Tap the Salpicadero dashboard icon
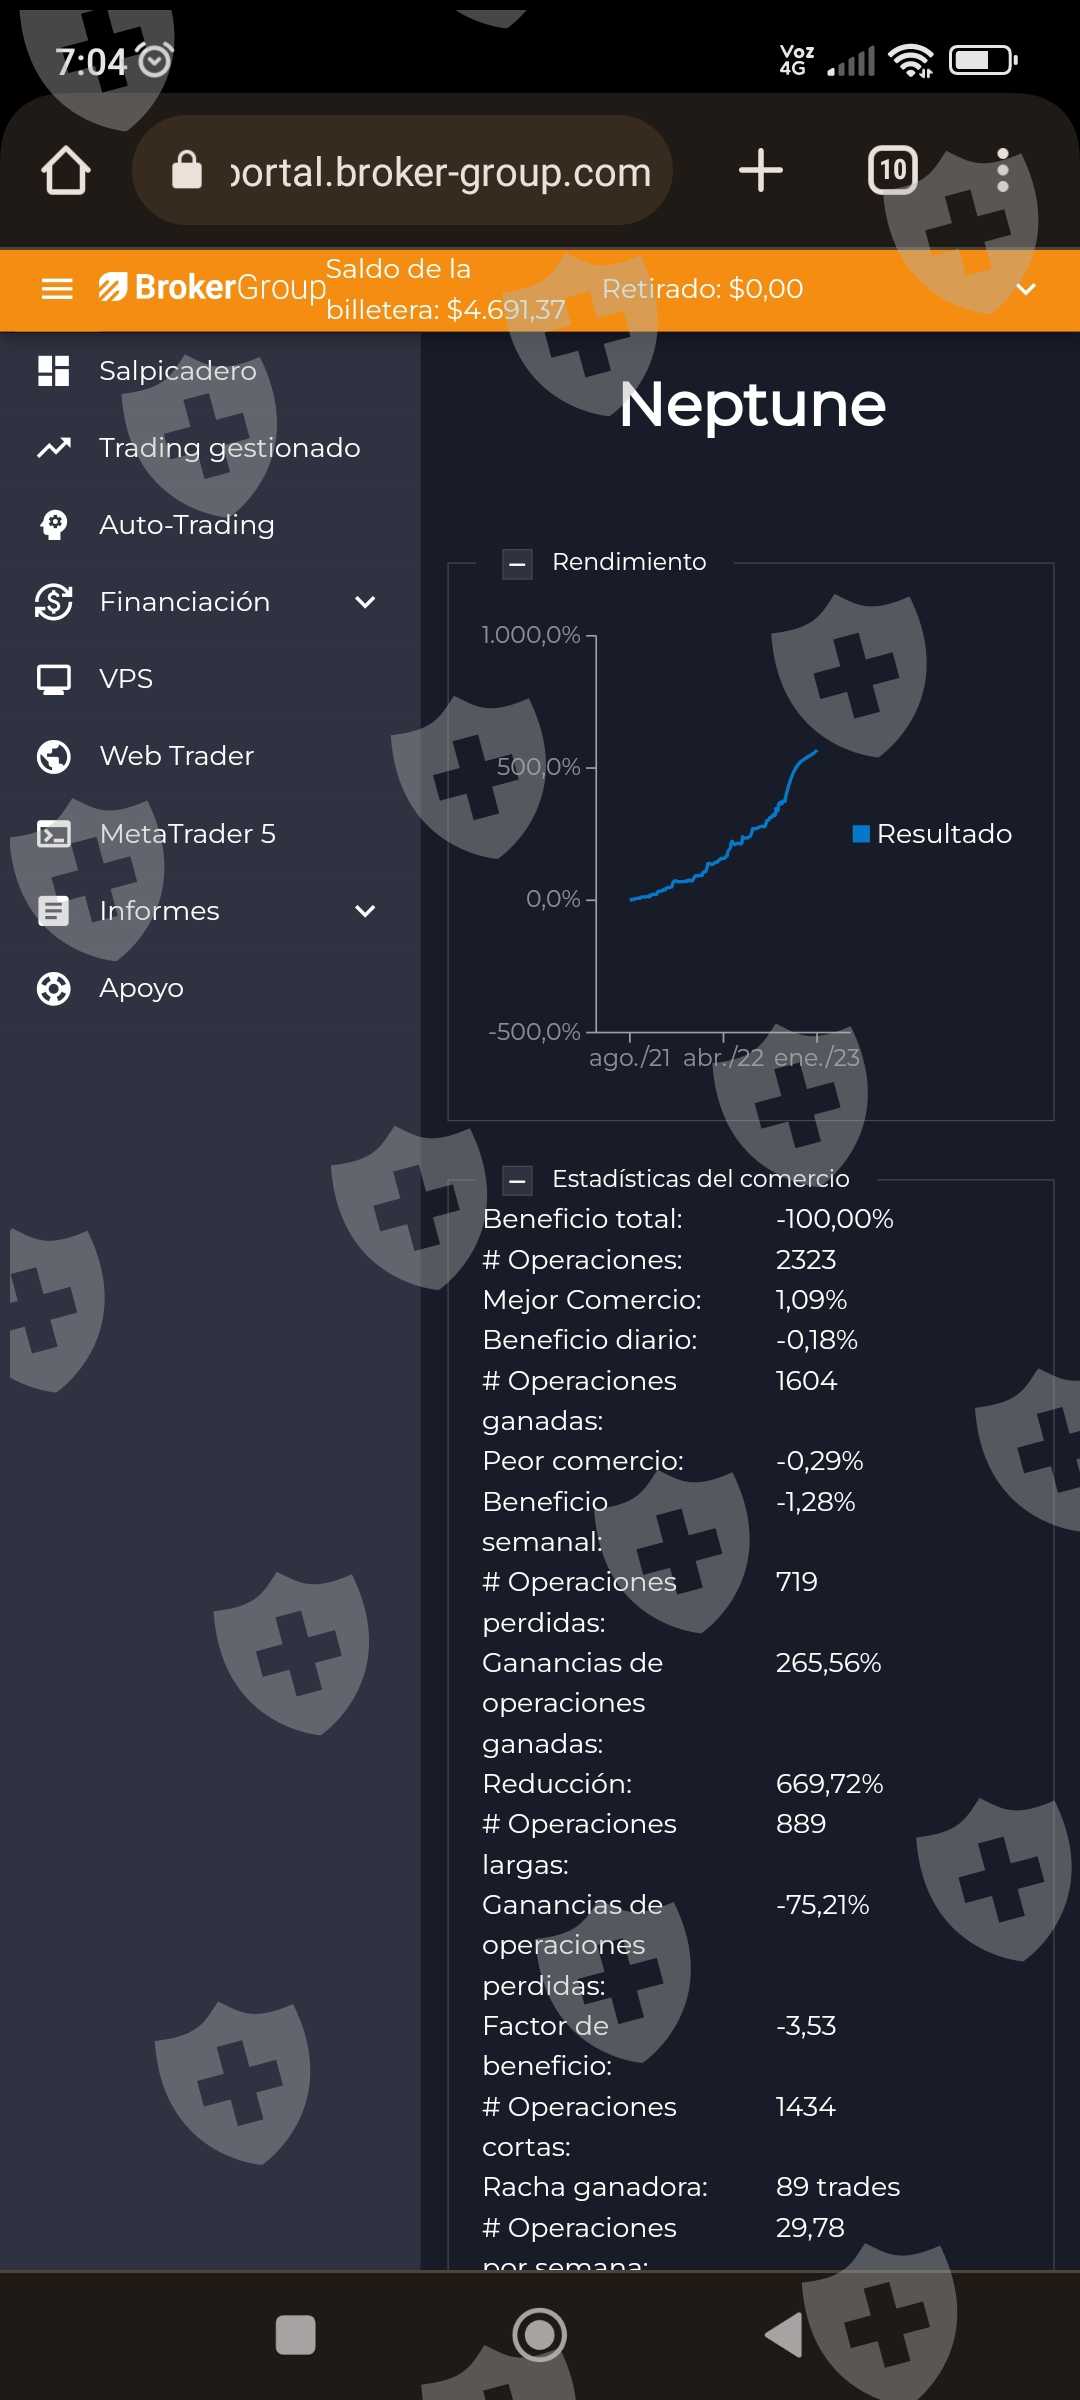Image resolution: width=1080 pixels, height=2400 pixels. pyautogui.click(x=54, y=371)
